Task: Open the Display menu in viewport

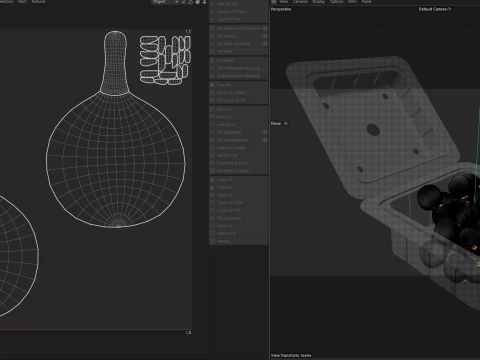Action: (x=319, y=2)
